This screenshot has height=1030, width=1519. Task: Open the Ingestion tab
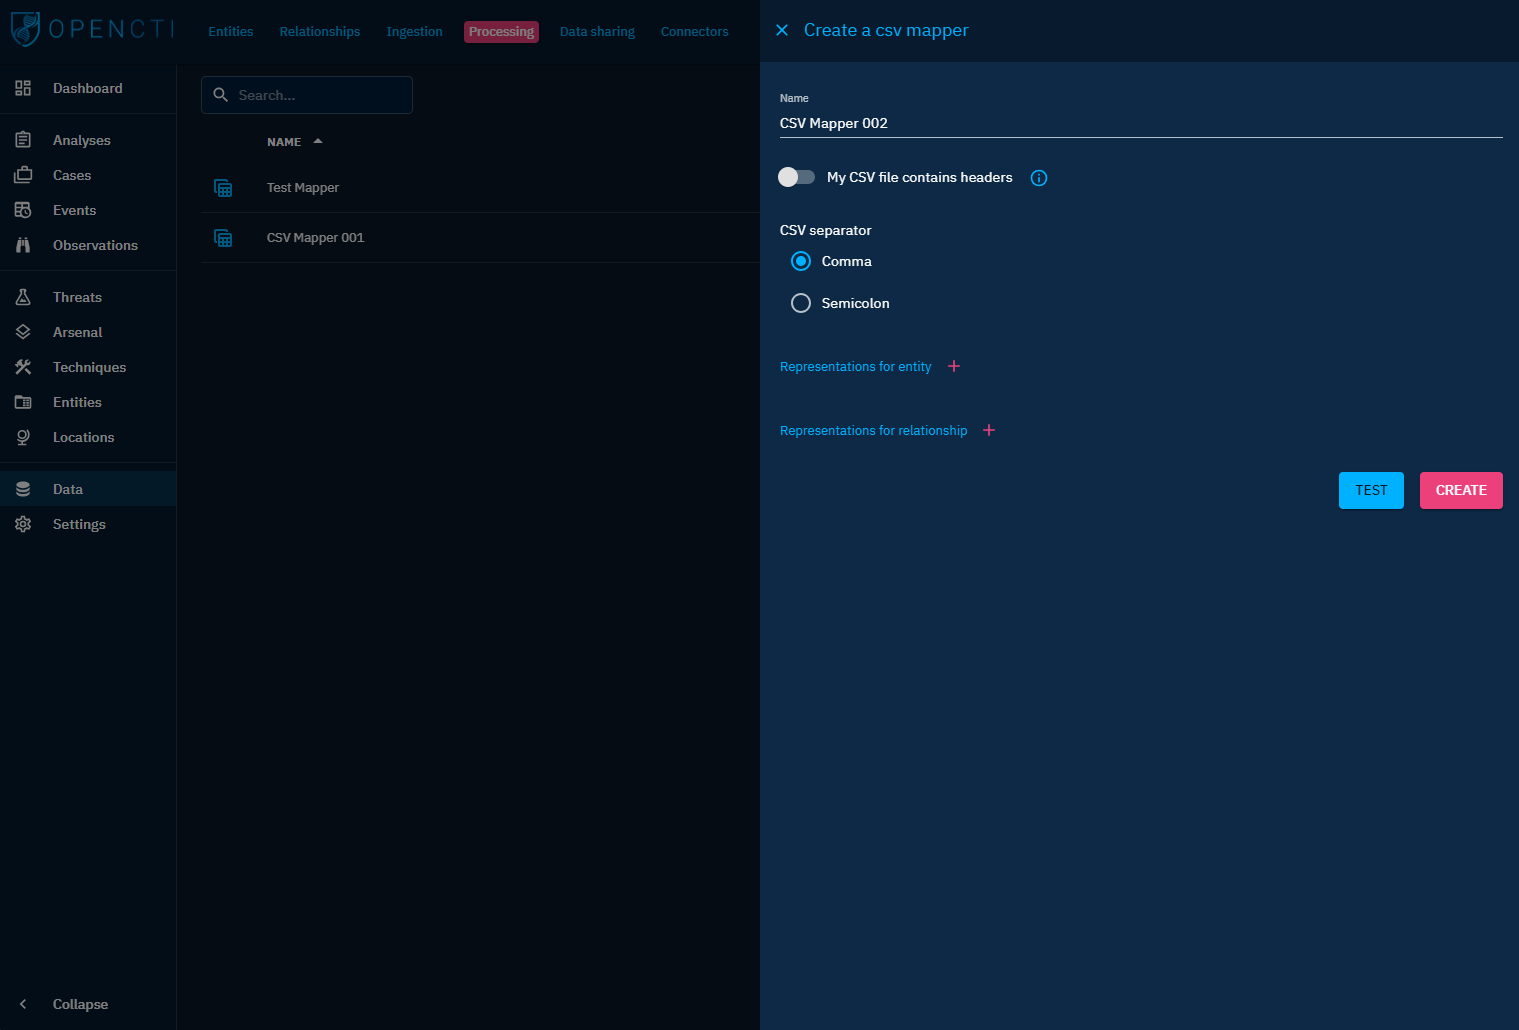(x=414, y=32)
